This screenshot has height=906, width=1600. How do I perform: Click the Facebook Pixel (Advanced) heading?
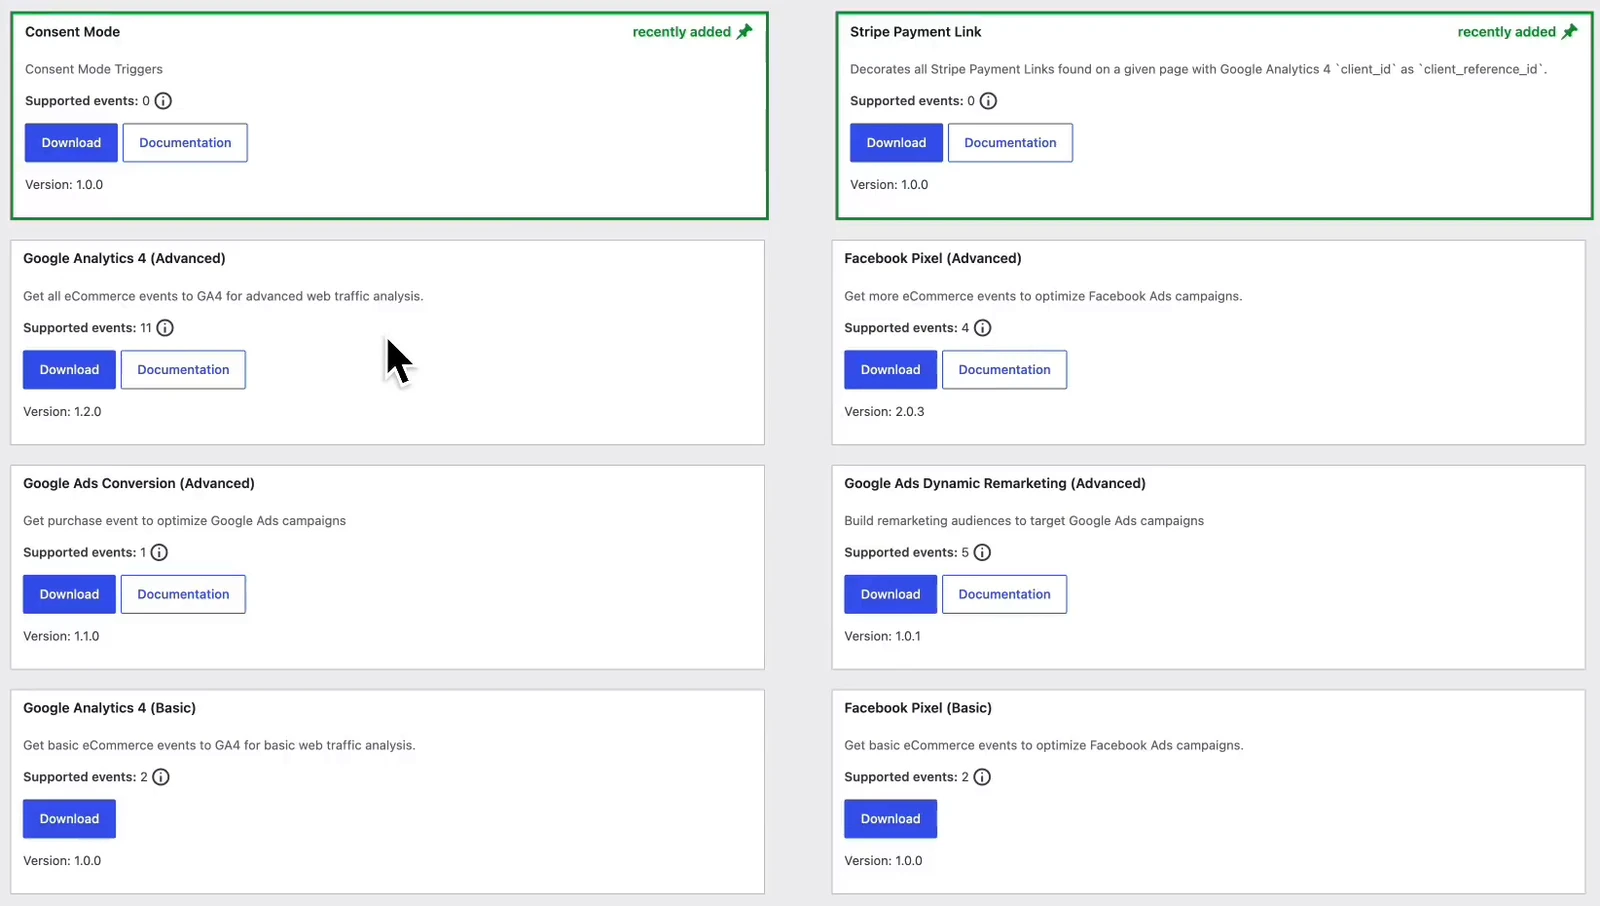coord(932,258)
